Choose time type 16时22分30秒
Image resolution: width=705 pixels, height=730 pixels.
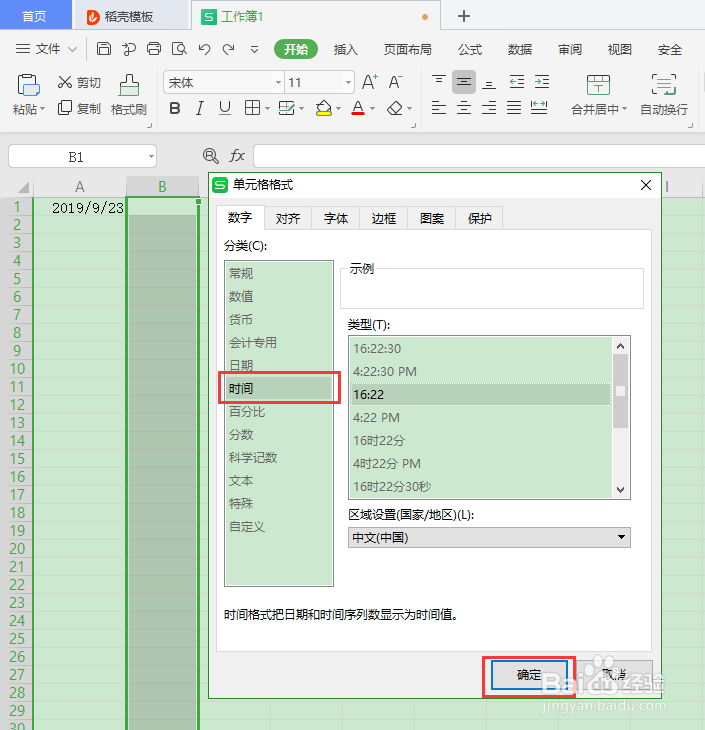click(481, 487)
